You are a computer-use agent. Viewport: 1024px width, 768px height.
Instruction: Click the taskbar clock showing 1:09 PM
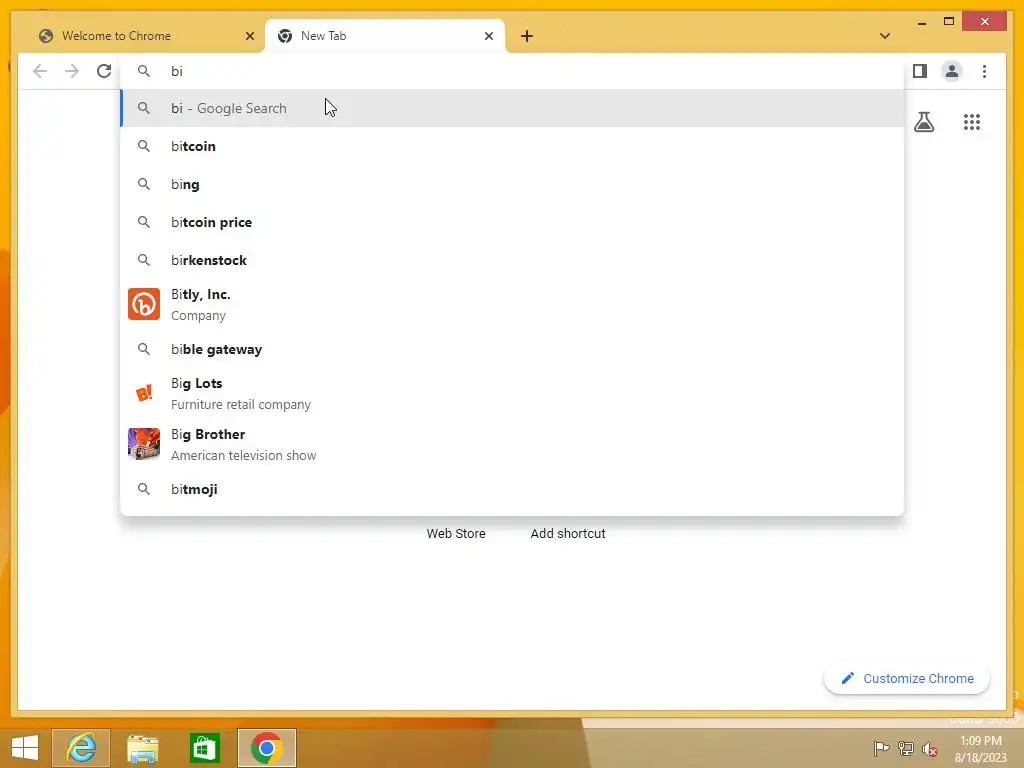point(981,748)
